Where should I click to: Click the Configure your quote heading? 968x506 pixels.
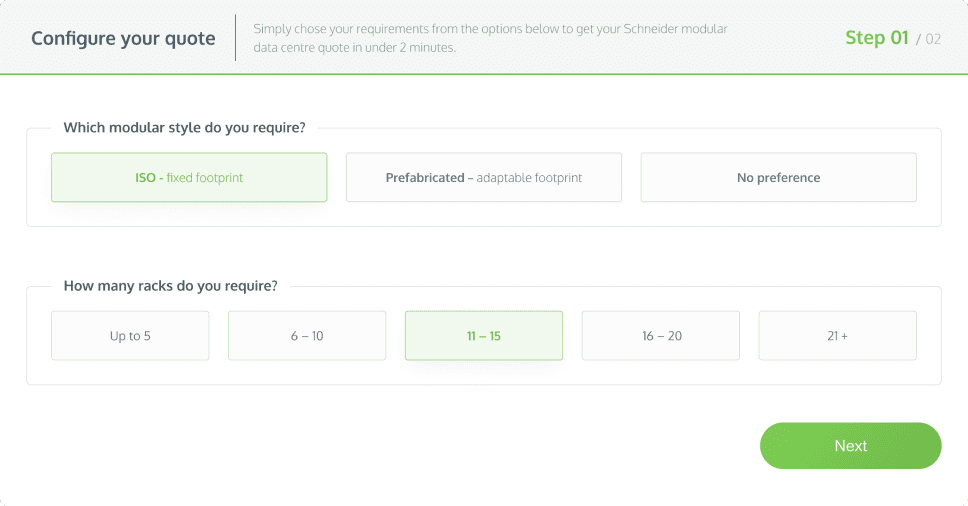click(x=123, y=38)
